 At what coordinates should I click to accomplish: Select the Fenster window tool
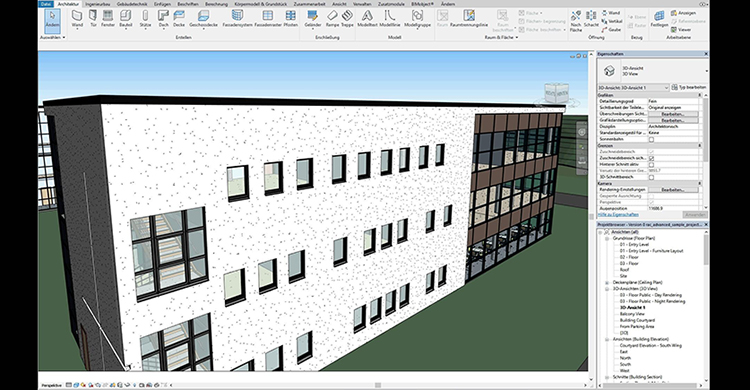pos(108,19)
